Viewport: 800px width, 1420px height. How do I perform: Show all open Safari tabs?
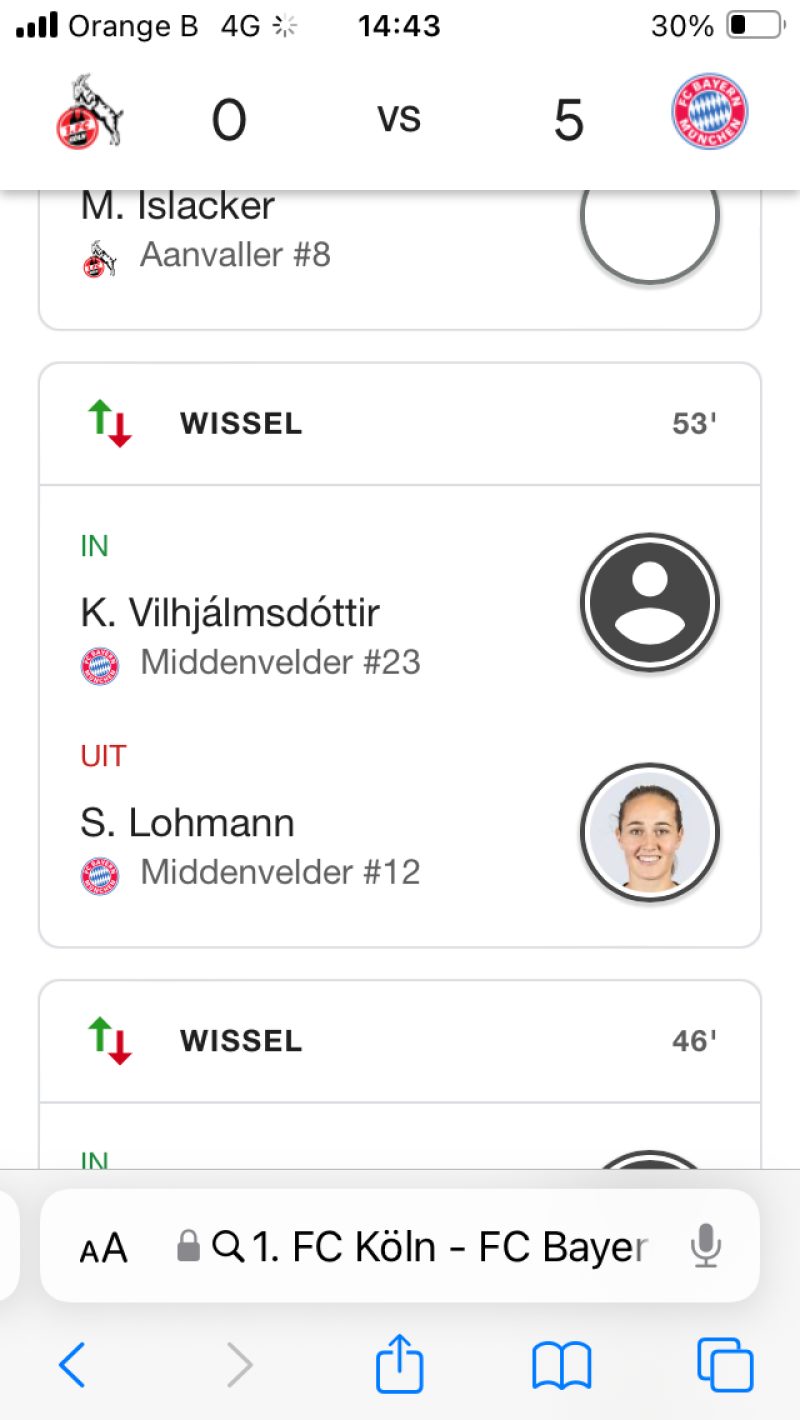724,1365
